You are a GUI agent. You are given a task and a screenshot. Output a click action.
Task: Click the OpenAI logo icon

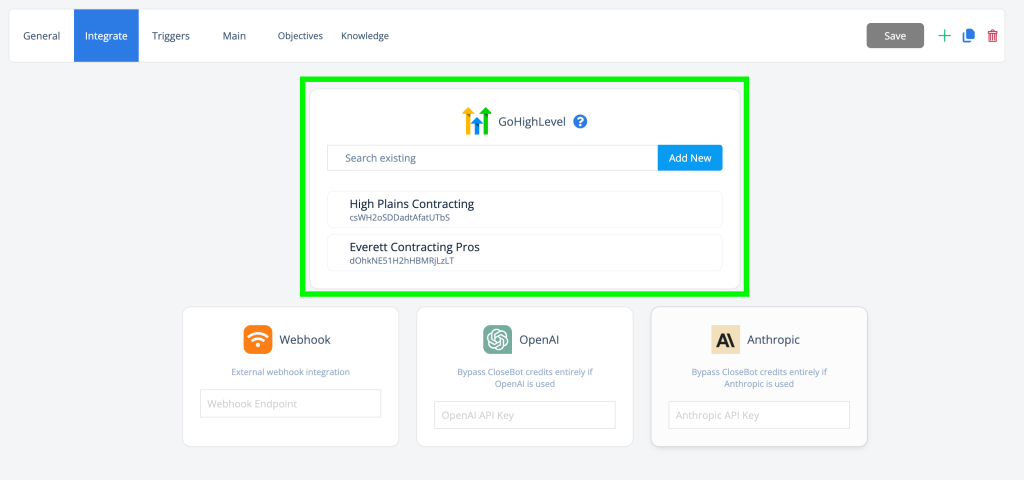(498, 340)
